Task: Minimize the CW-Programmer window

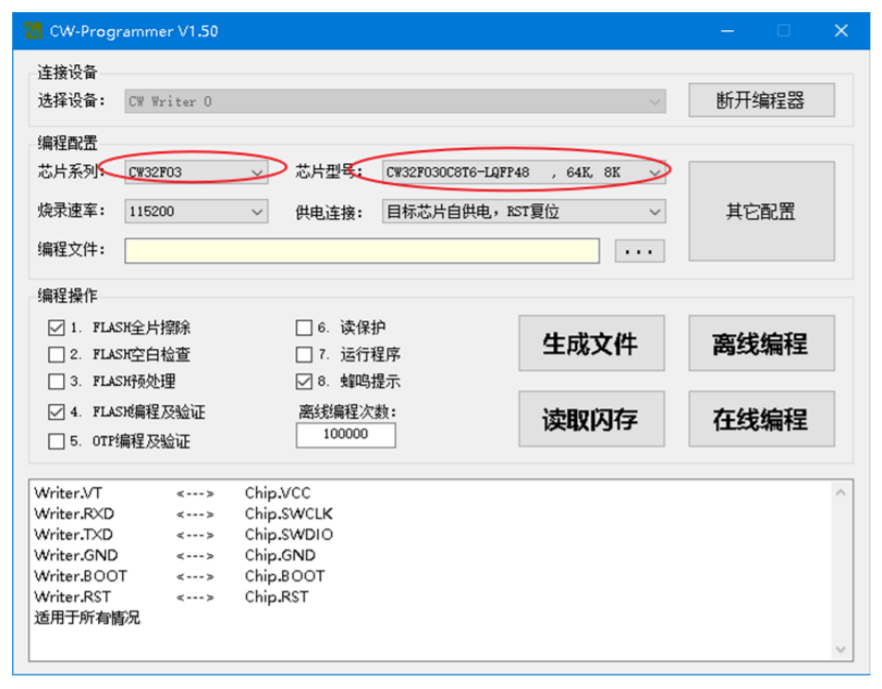Action: (727, 31)
